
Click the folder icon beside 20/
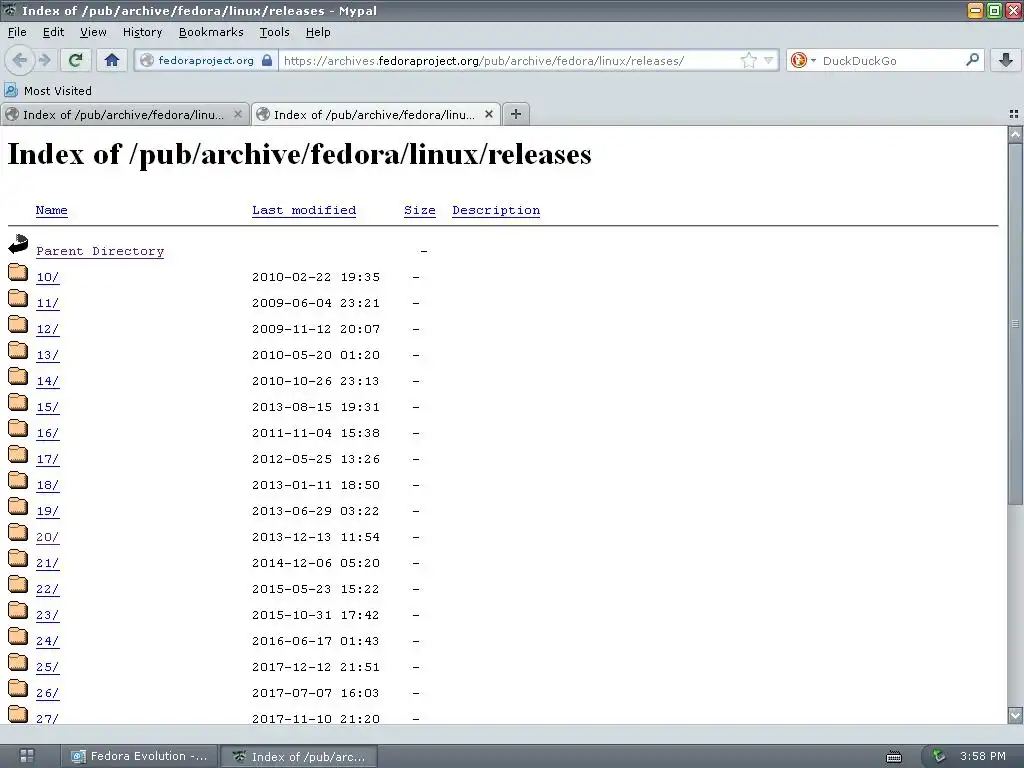[x=18, y=532]
